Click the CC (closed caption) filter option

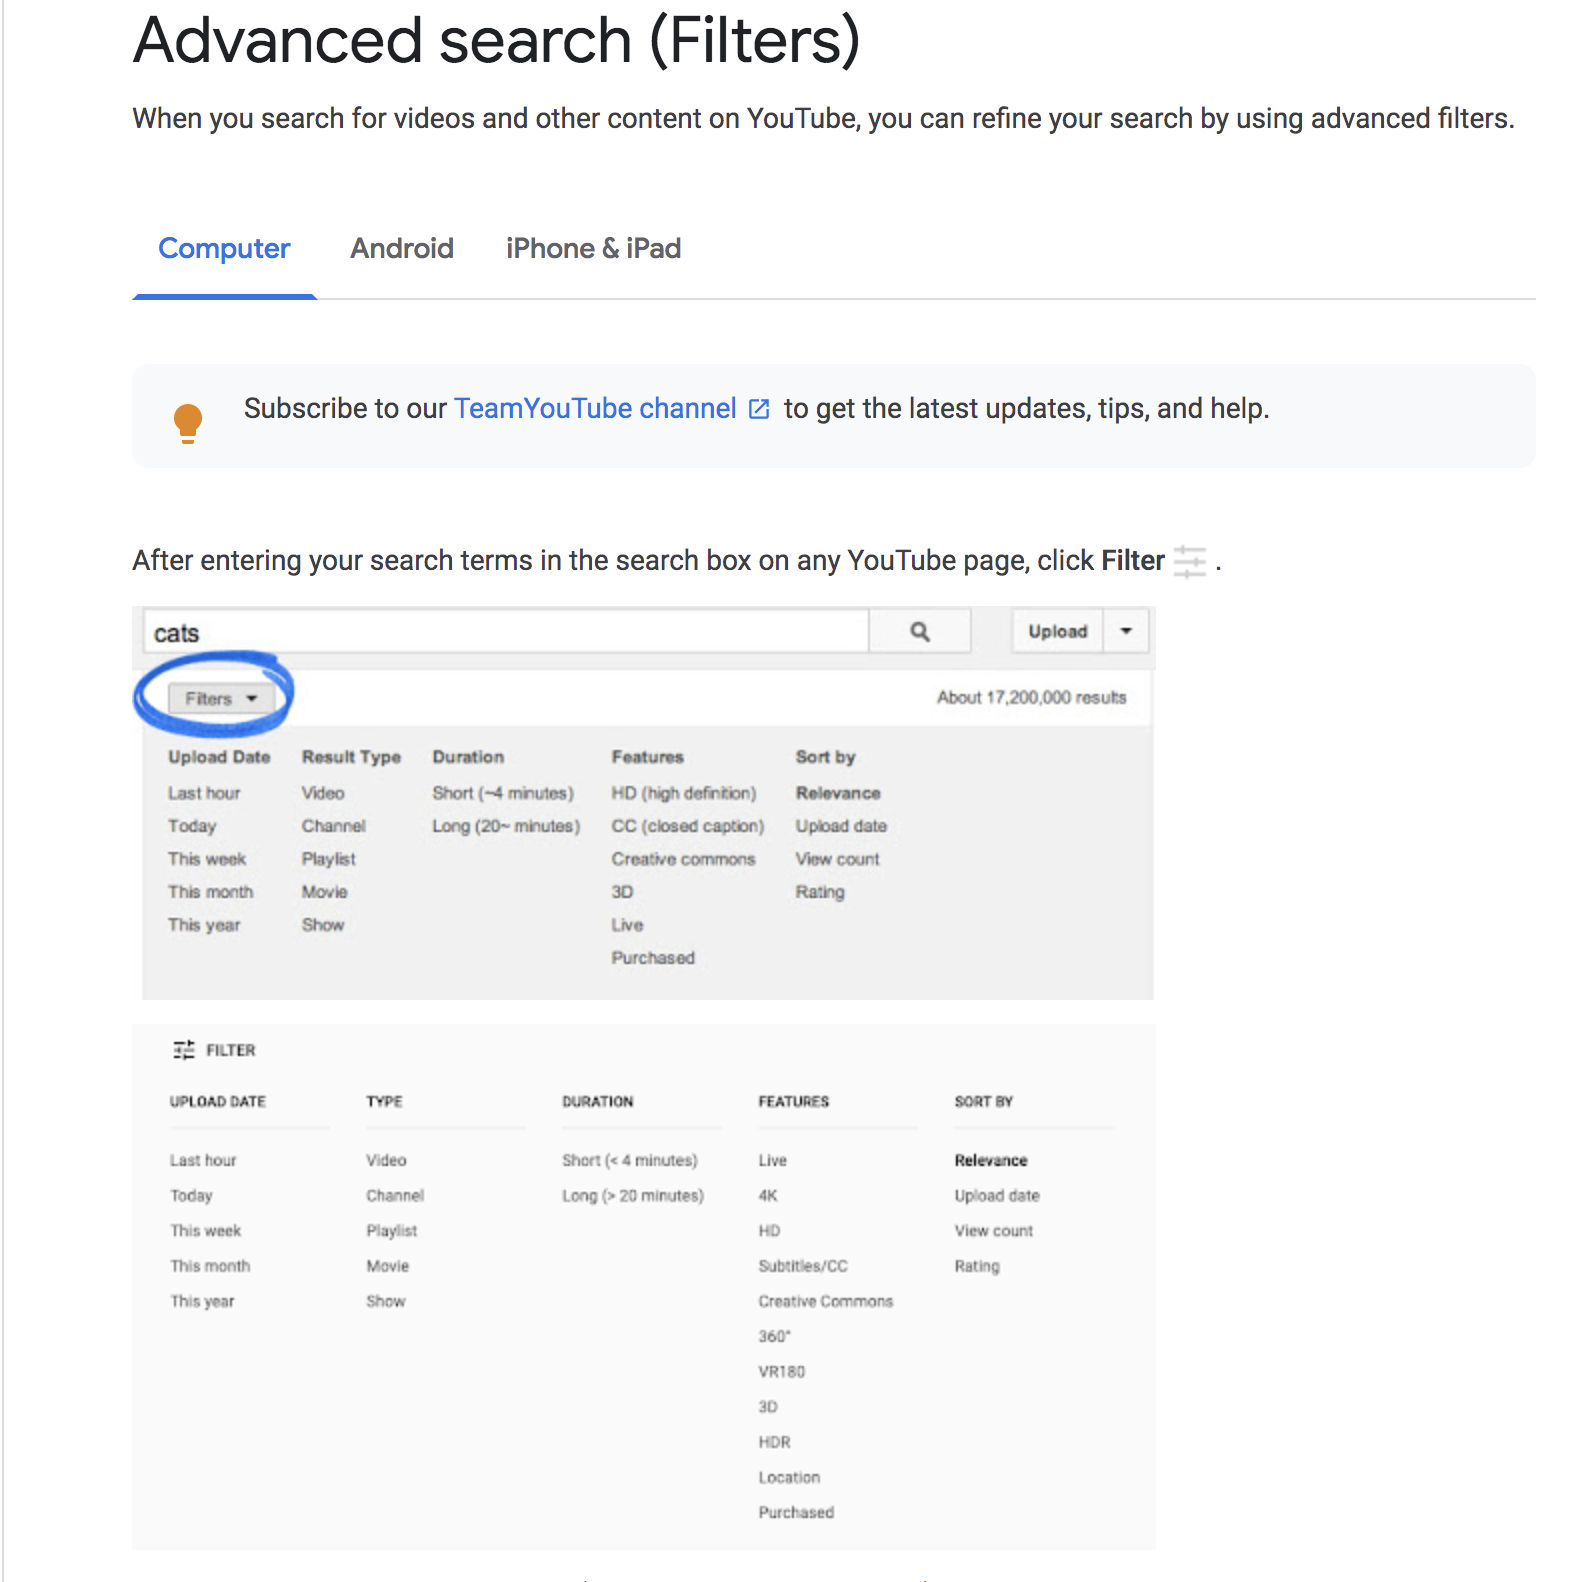[x=688, y=825]
